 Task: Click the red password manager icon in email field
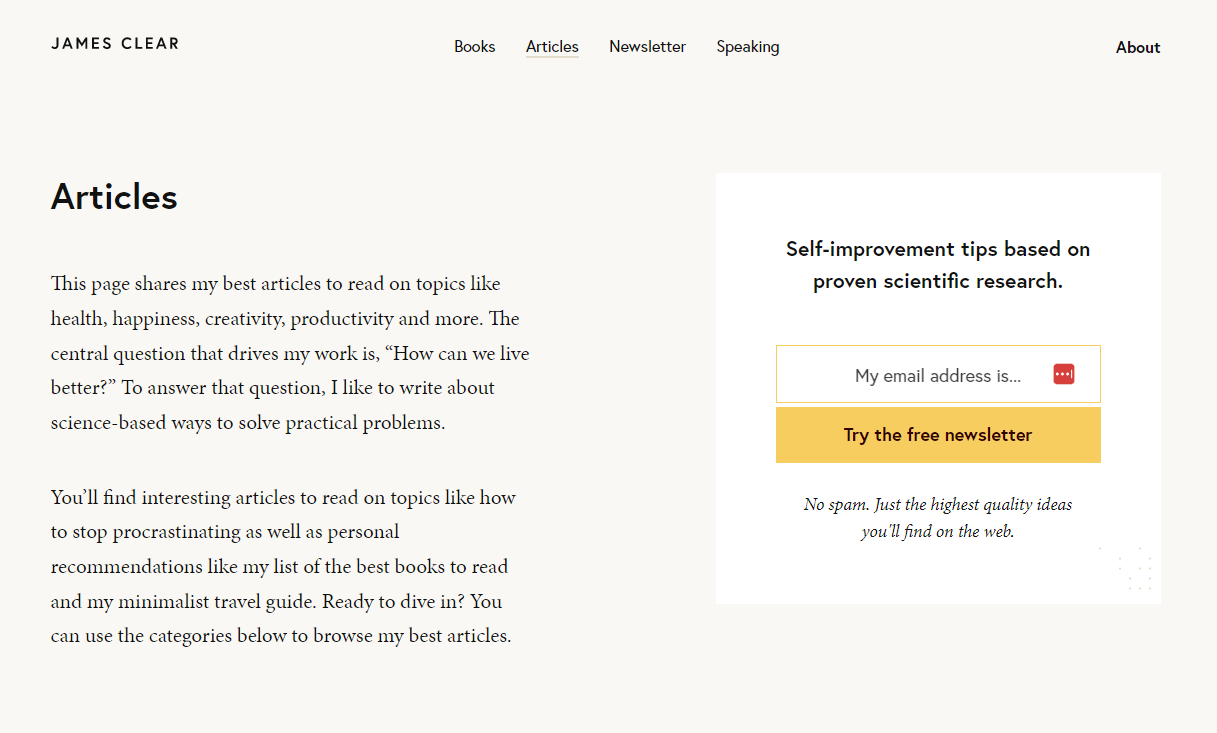tap(1063, 374)
